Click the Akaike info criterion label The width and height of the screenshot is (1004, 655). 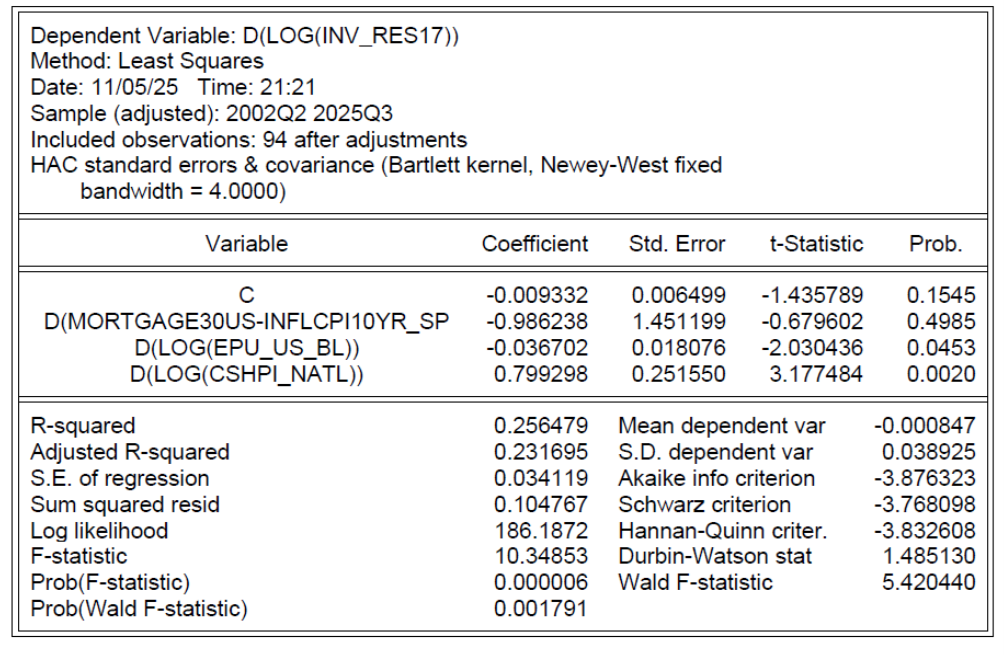(717, 479)
